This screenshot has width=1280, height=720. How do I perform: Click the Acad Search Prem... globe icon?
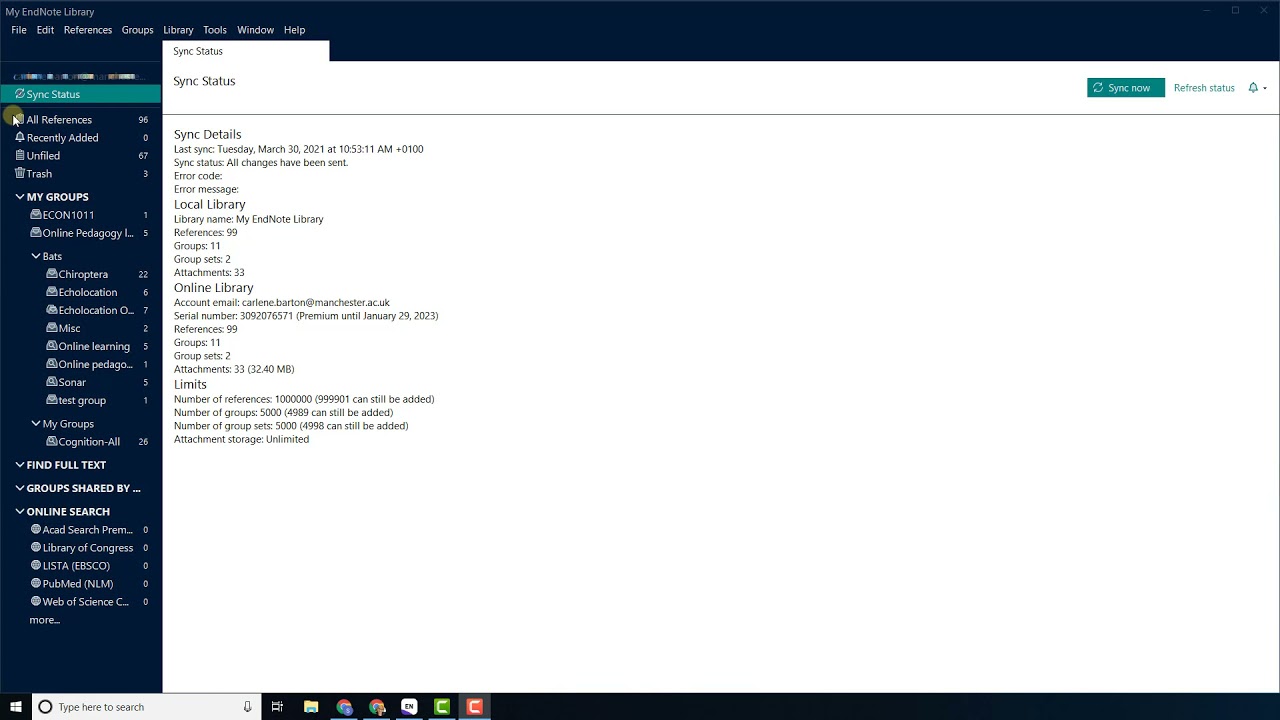36,530
